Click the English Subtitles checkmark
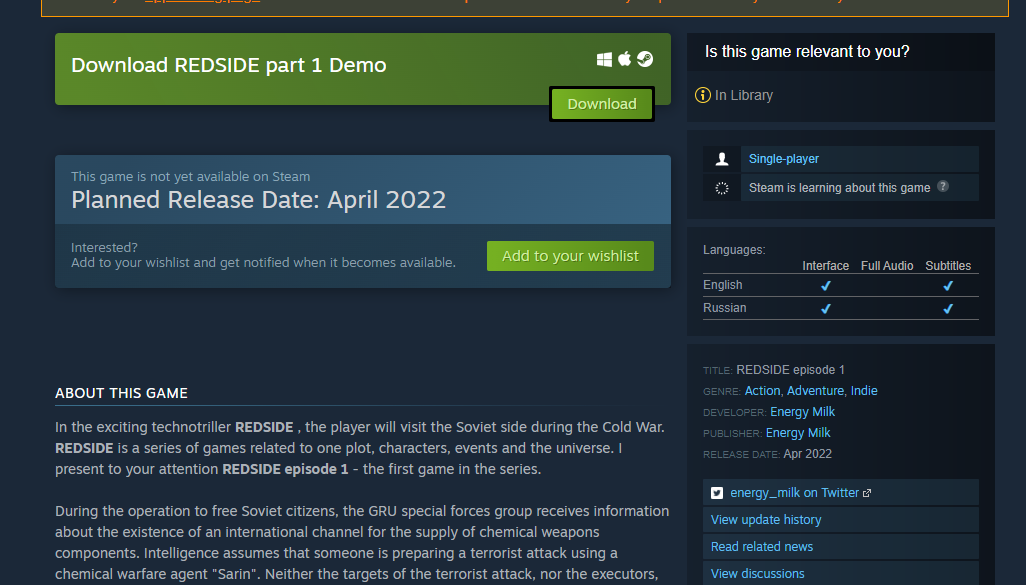The width and height of the screenshot is (1026, 585). (947, 285)
